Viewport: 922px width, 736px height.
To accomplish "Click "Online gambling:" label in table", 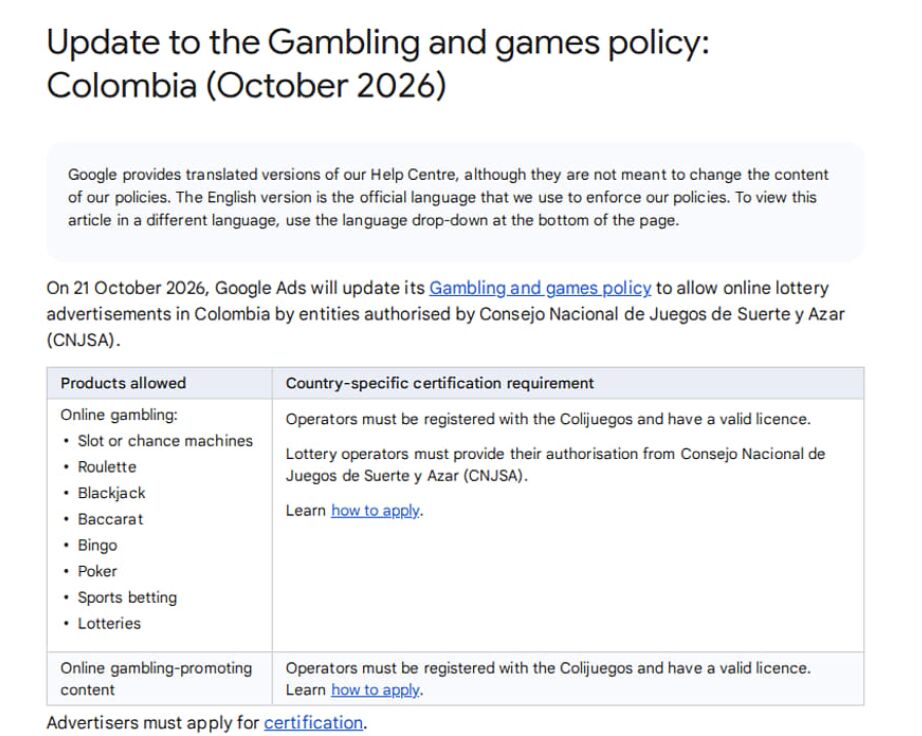I will (119, 415).
